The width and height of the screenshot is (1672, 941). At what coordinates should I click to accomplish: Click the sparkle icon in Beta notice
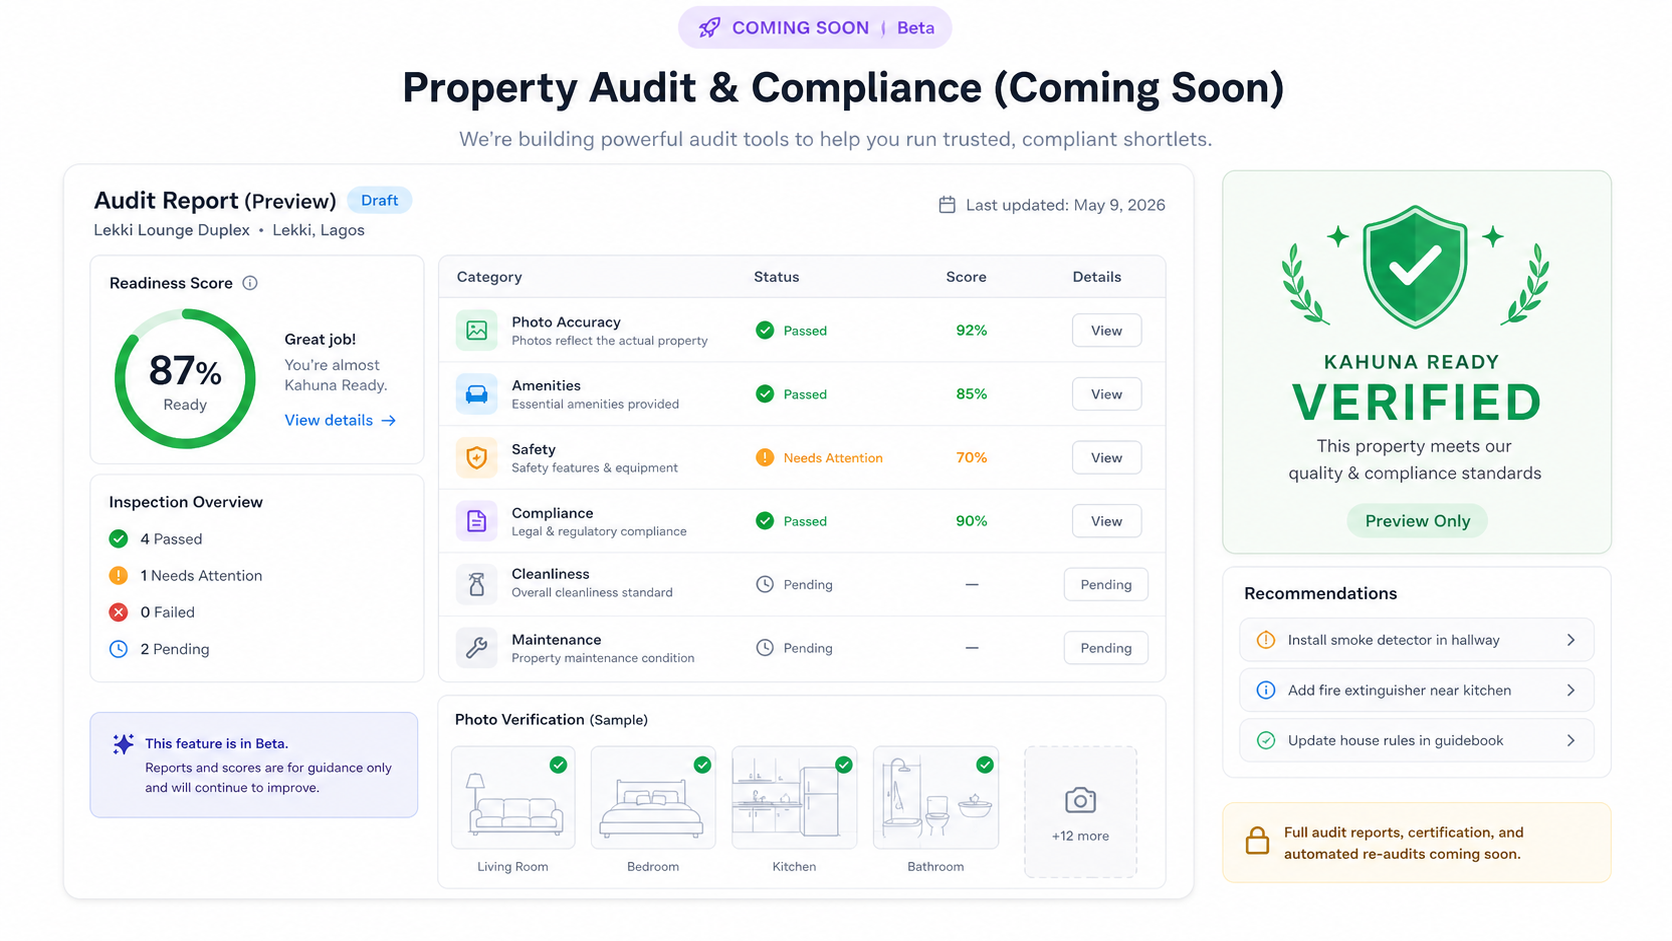(x=123, y=744)
